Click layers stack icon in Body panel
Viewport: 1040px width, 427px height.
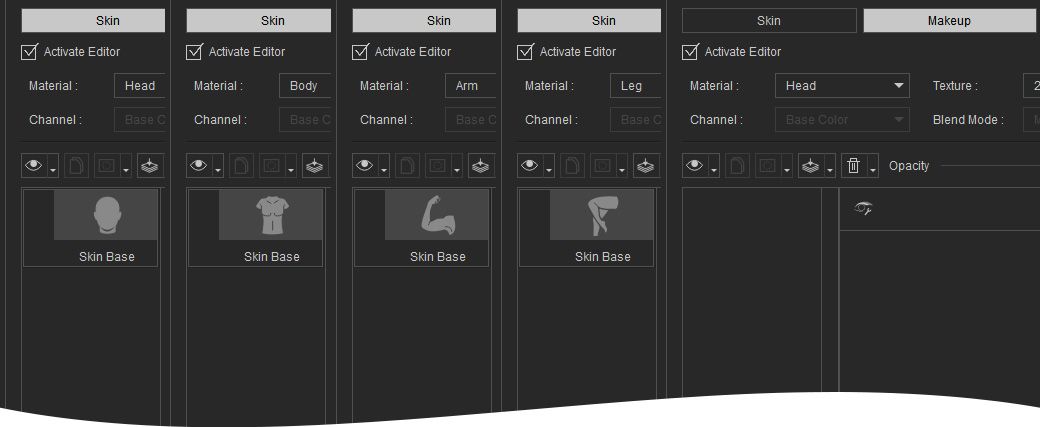click(x=315, y=166)
